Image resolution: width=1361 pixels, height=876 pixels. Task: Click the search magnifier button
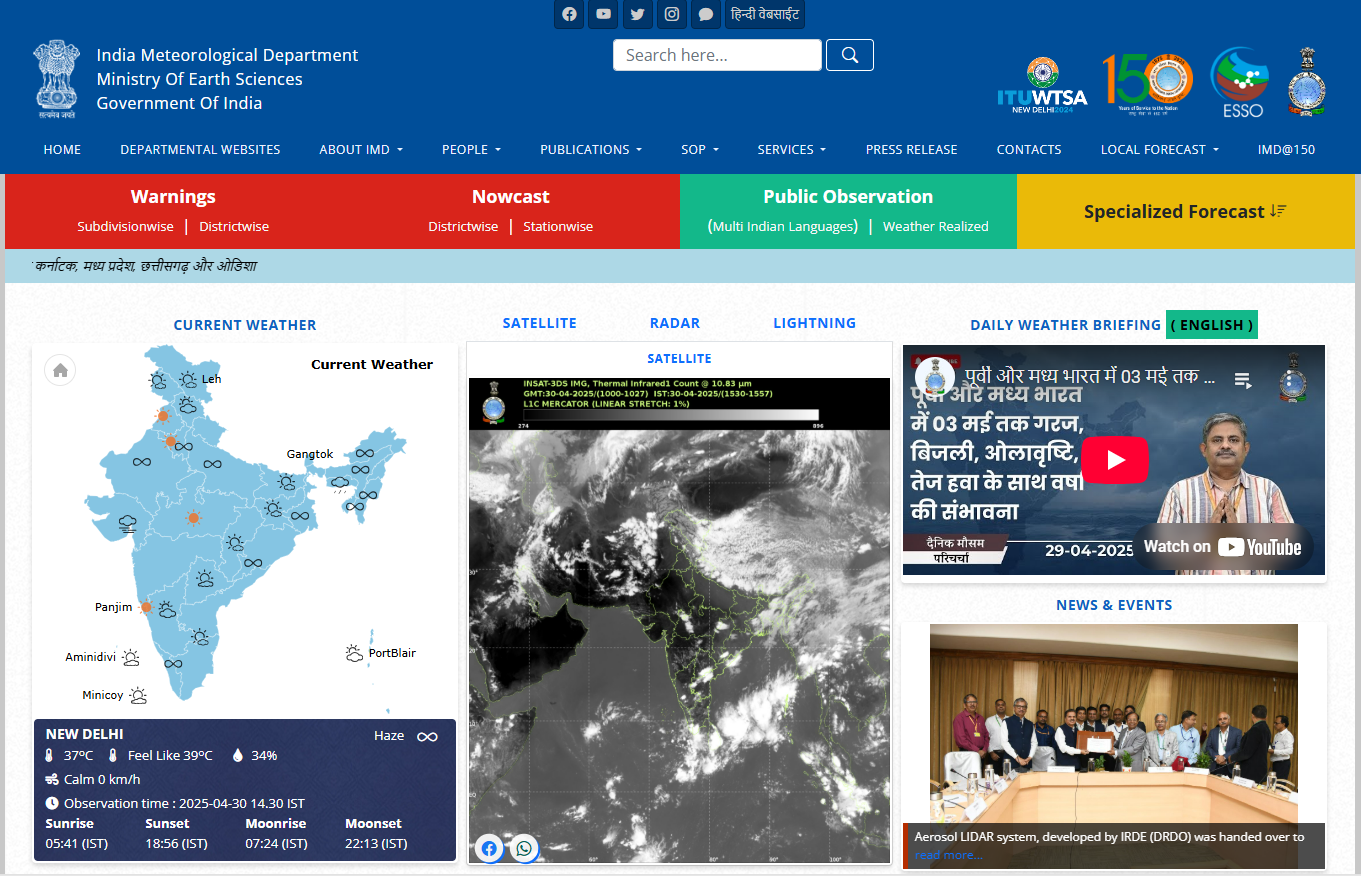850,55
